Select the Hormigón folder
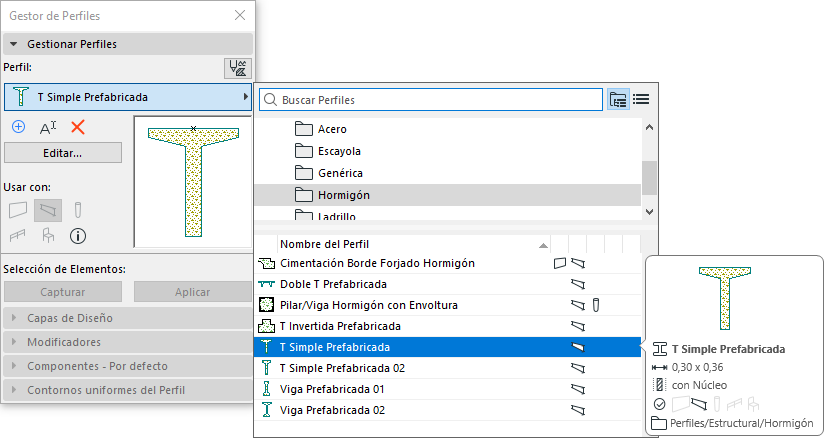The image size is (827, 440). pyautogui.click(x=447, y=195)
